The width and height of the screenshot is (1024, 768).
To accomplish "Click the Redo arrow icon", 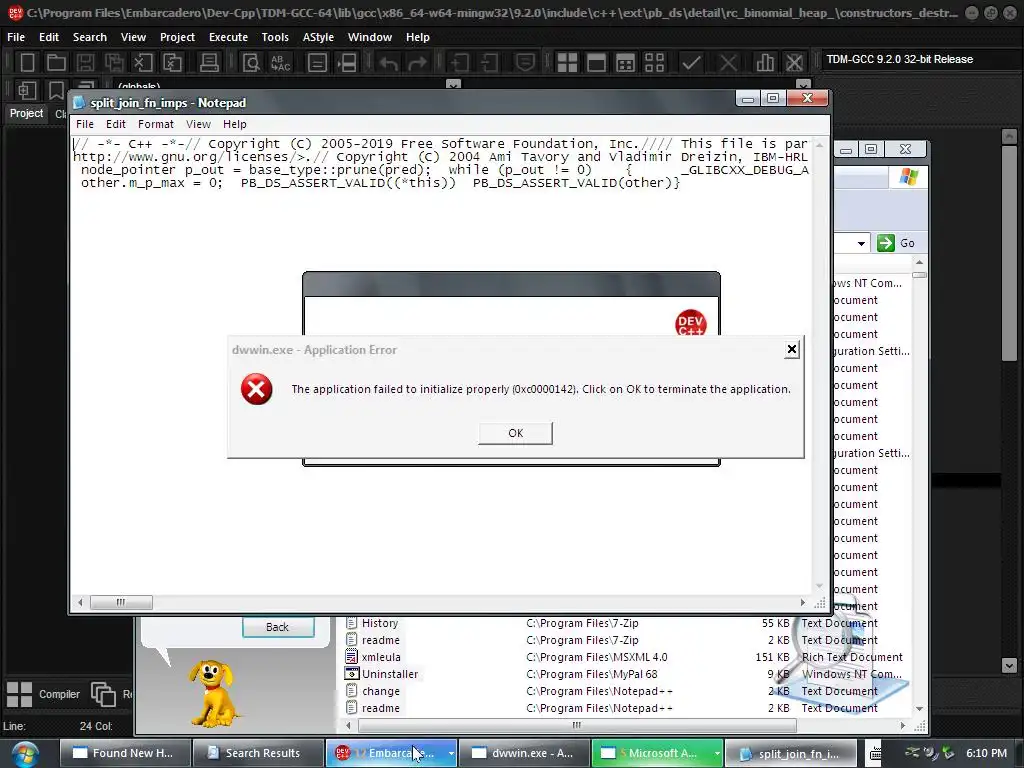I will coord(418,63).
